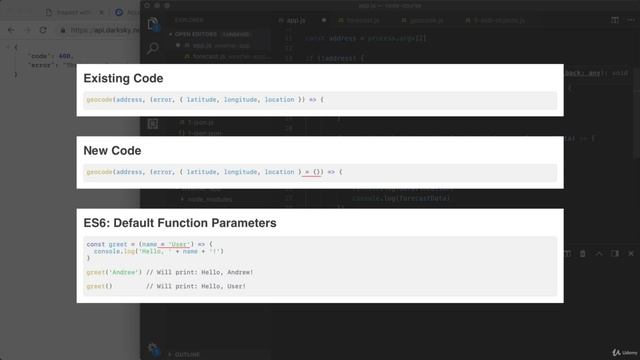The image size is (640, 360).
Task: Select app.js in Open Editors list
Action: pyautogui.click(x=220, y=46)
